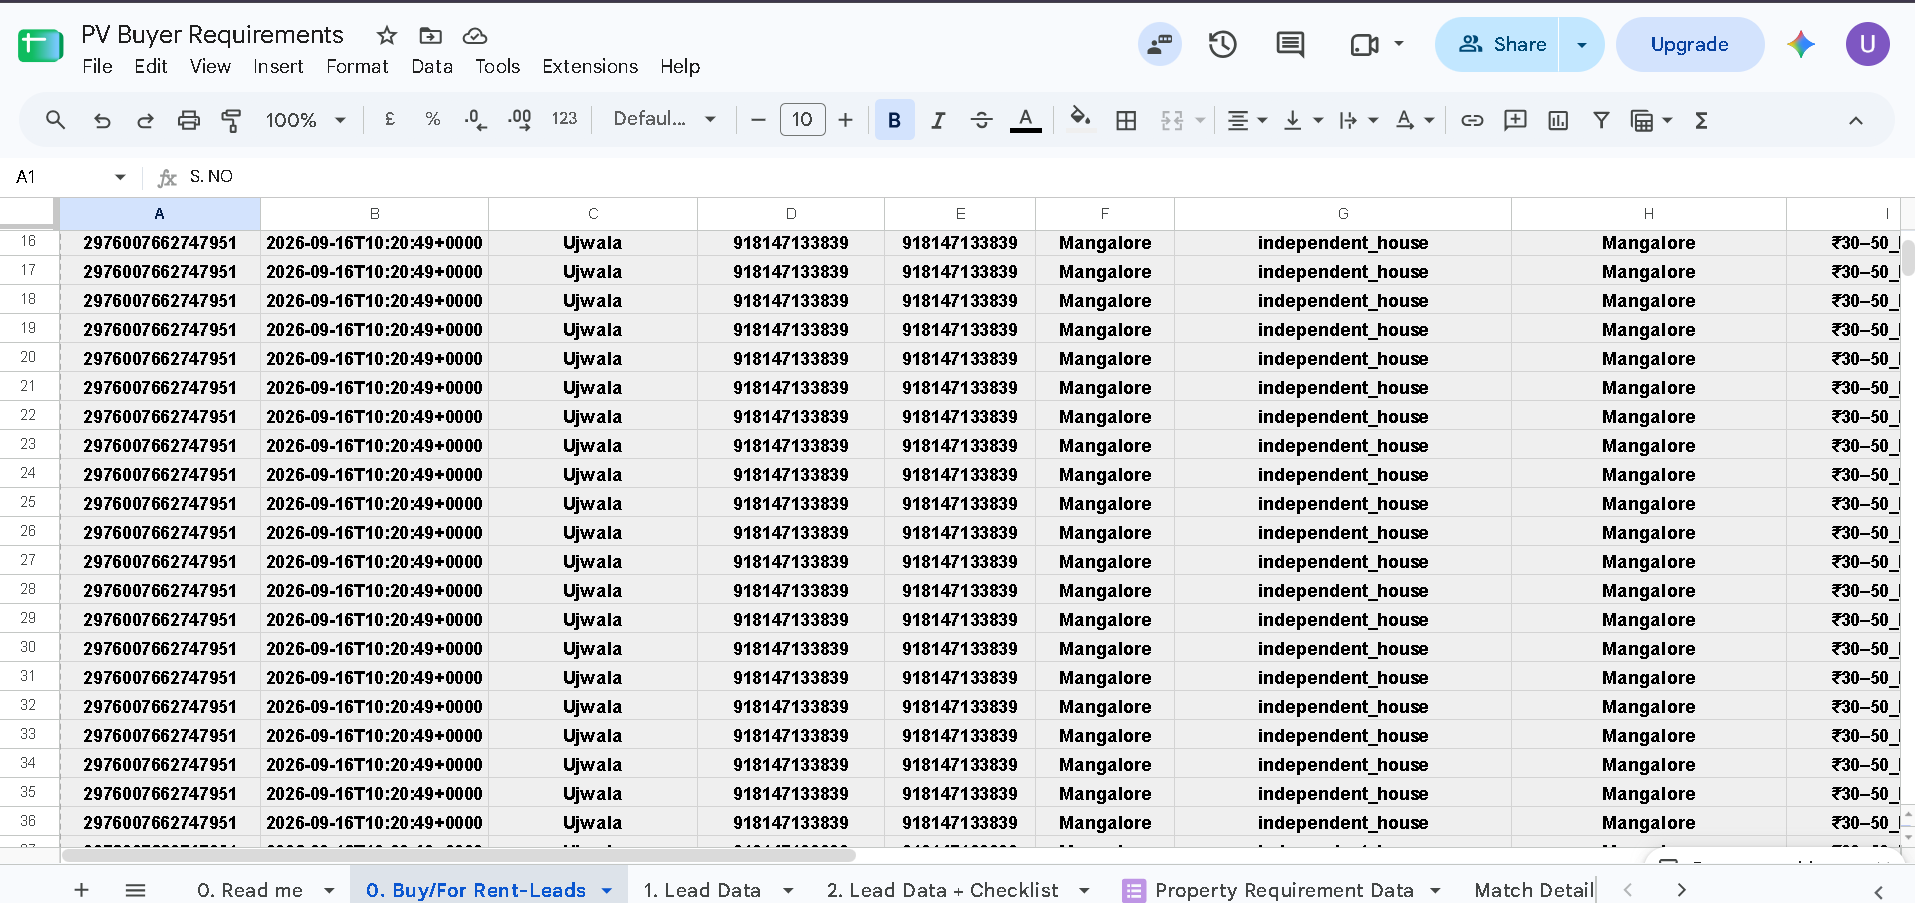The image size is (1915, 903).
Task: Open the All sheets list icon
Action: (x=136, y=890)
